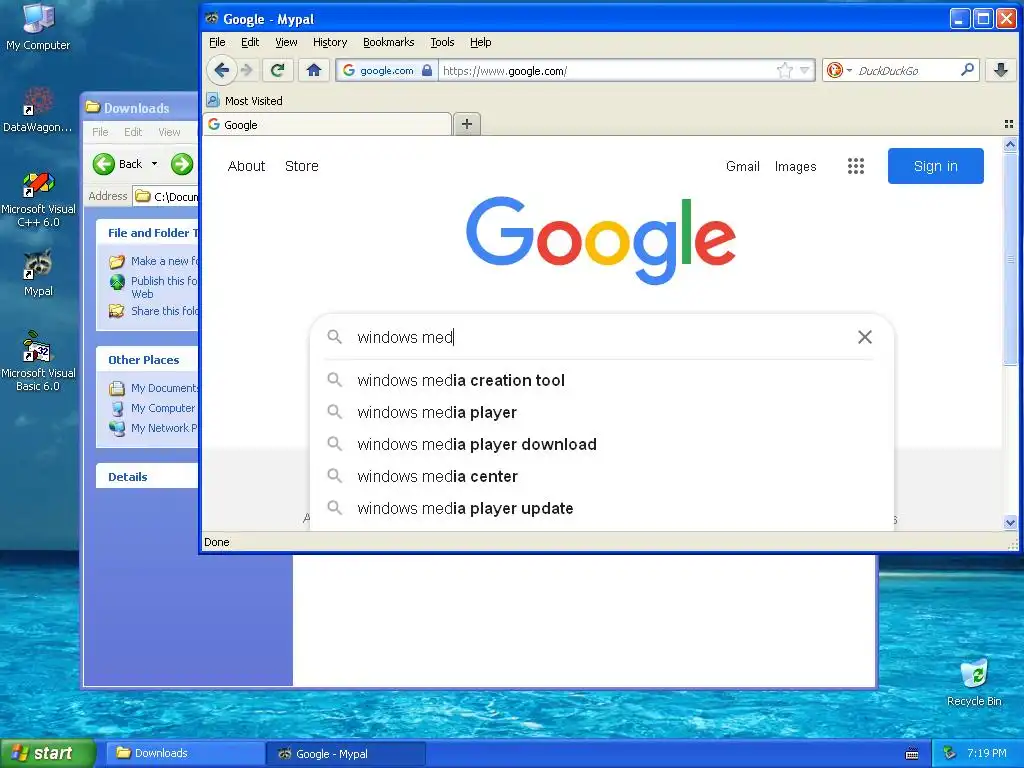Screen dimensions: 1024x768
Task: Open the Help menu
Action: (x=481, y=42)
